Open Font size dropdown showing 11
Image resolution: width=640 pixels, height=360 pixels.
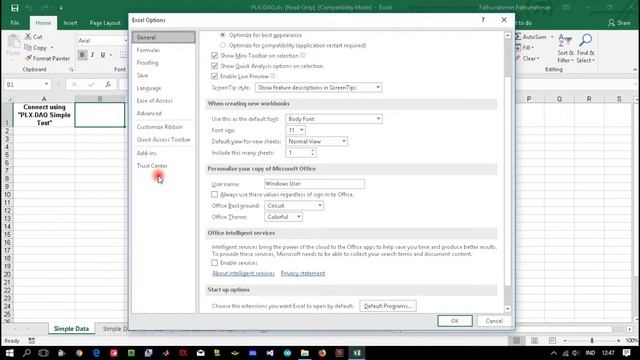pyautogui.click(x=295, y=130)
